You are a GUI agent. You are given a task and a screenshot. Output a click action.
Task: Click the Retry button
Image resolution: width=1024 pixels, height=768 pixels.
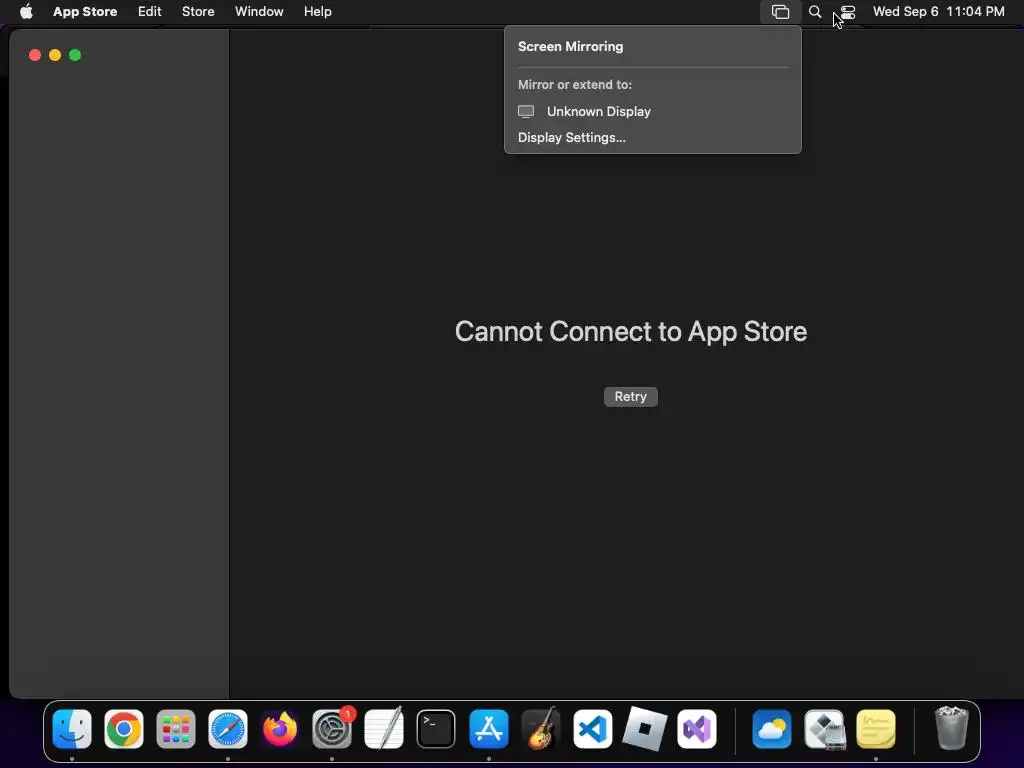tap(630, 396)
